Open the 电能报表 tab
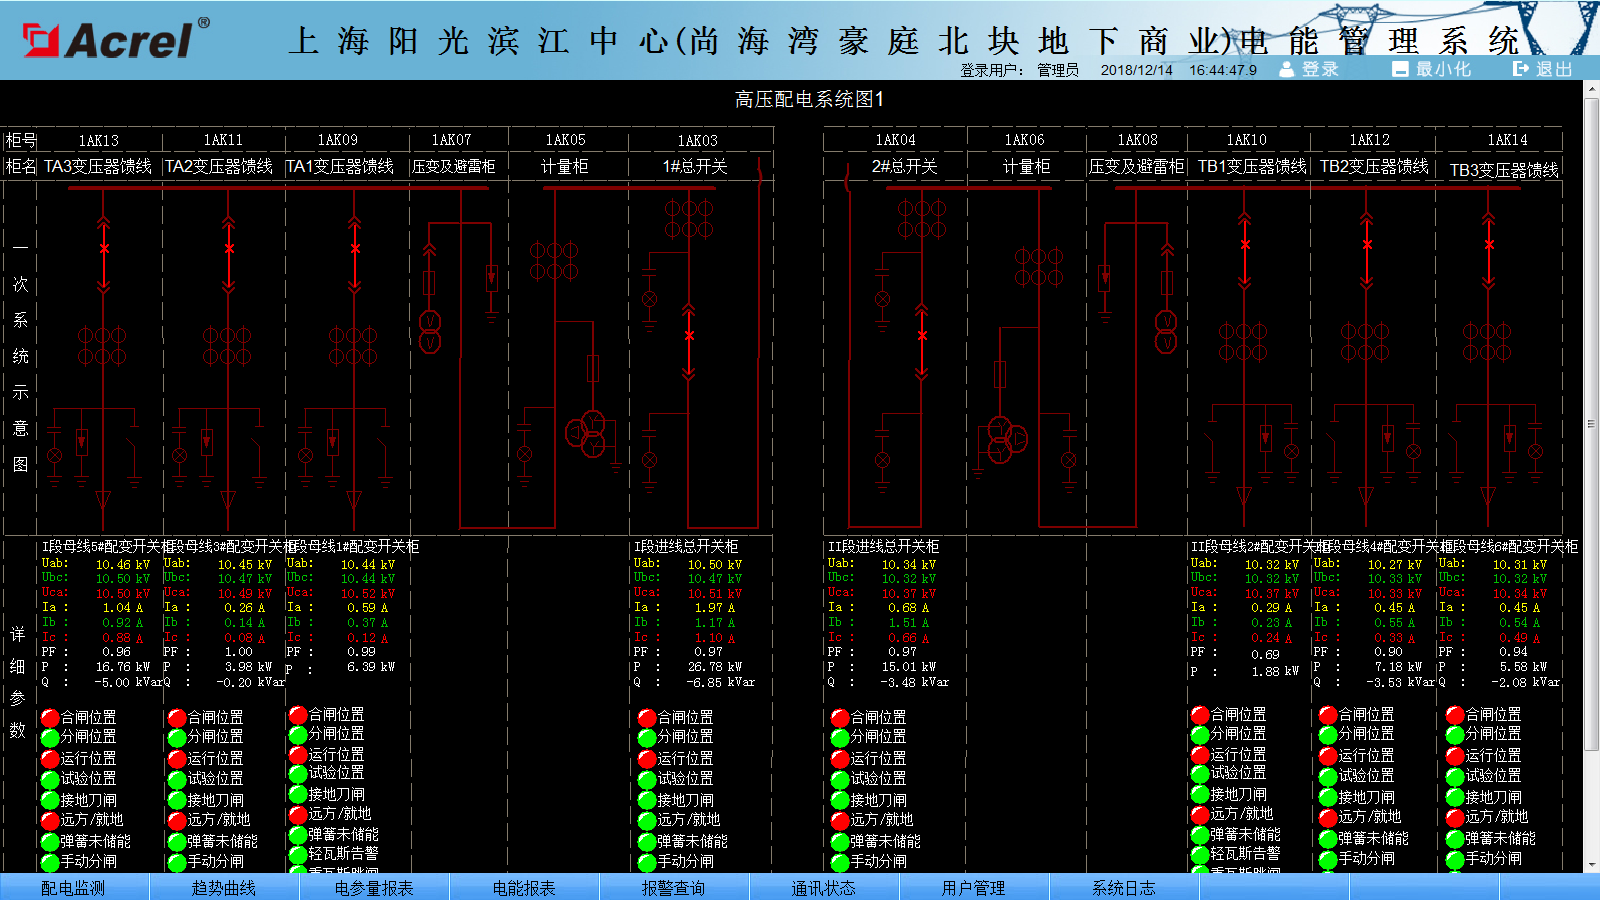Screen dimensions: 1600x900 coord(524,888)
